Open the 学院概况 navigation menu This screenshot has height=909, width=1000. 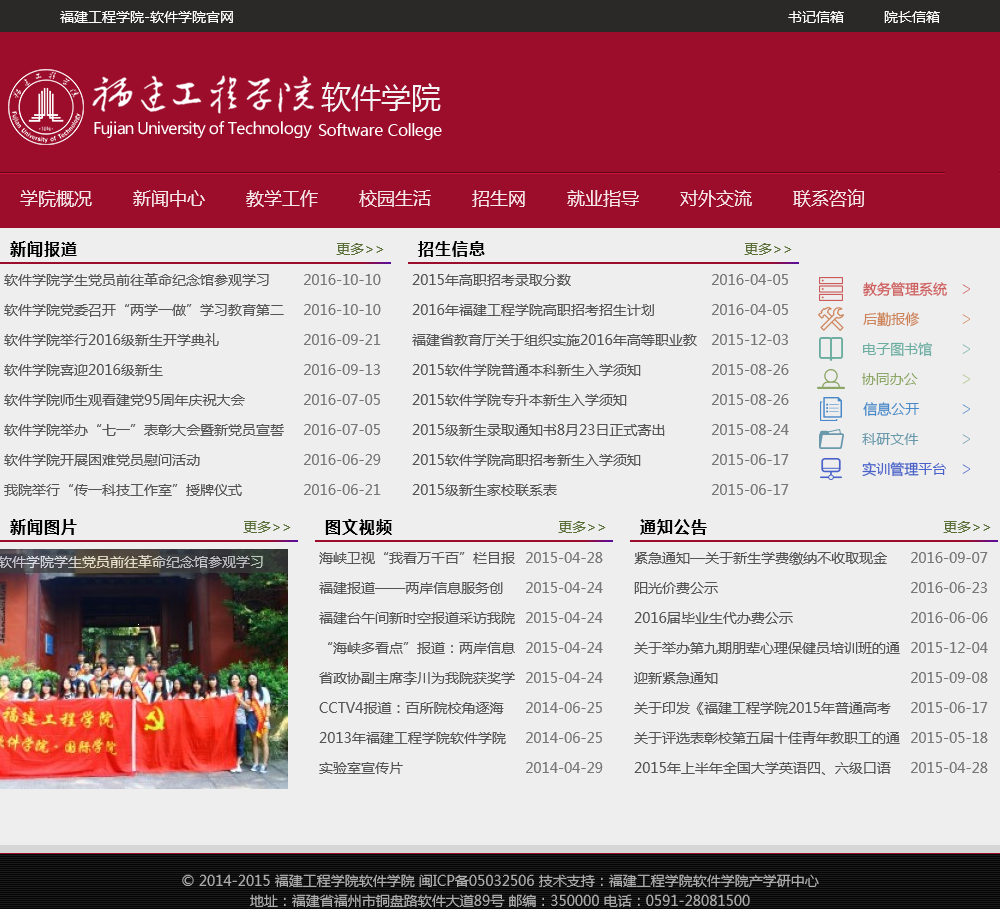click(x=56, y=198)
